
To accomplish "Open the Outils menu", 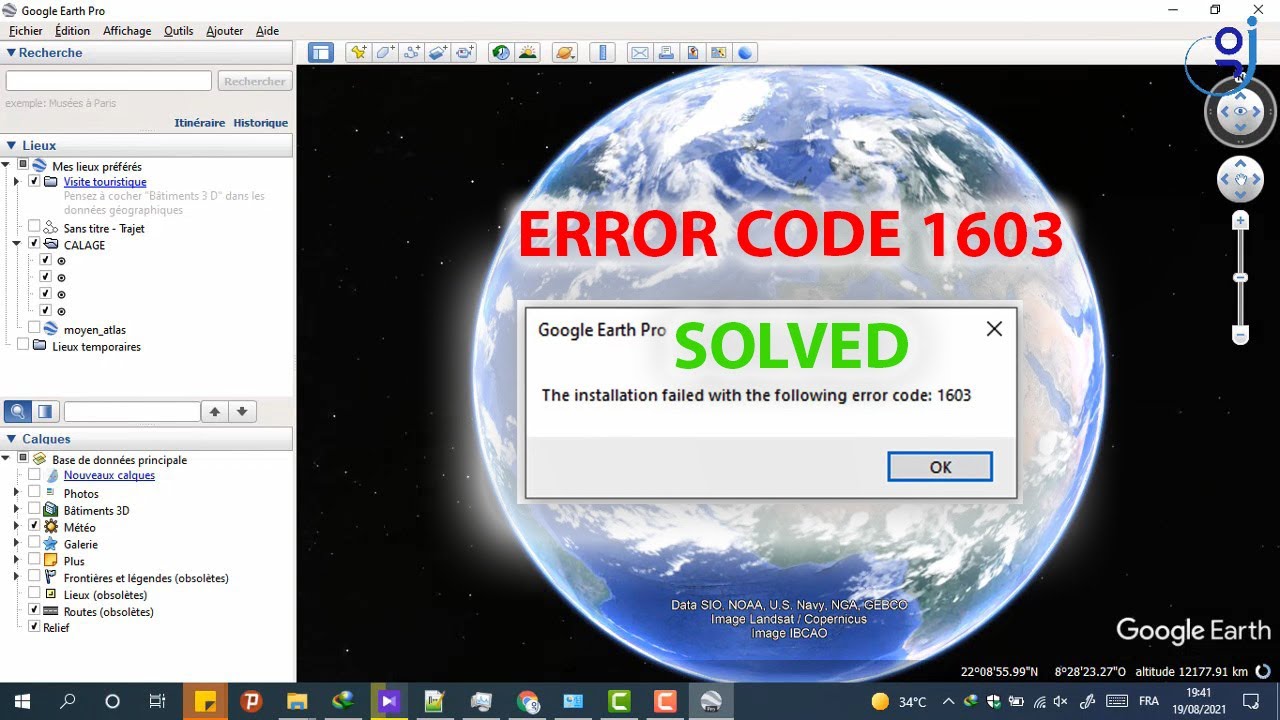I will (179, 31).
